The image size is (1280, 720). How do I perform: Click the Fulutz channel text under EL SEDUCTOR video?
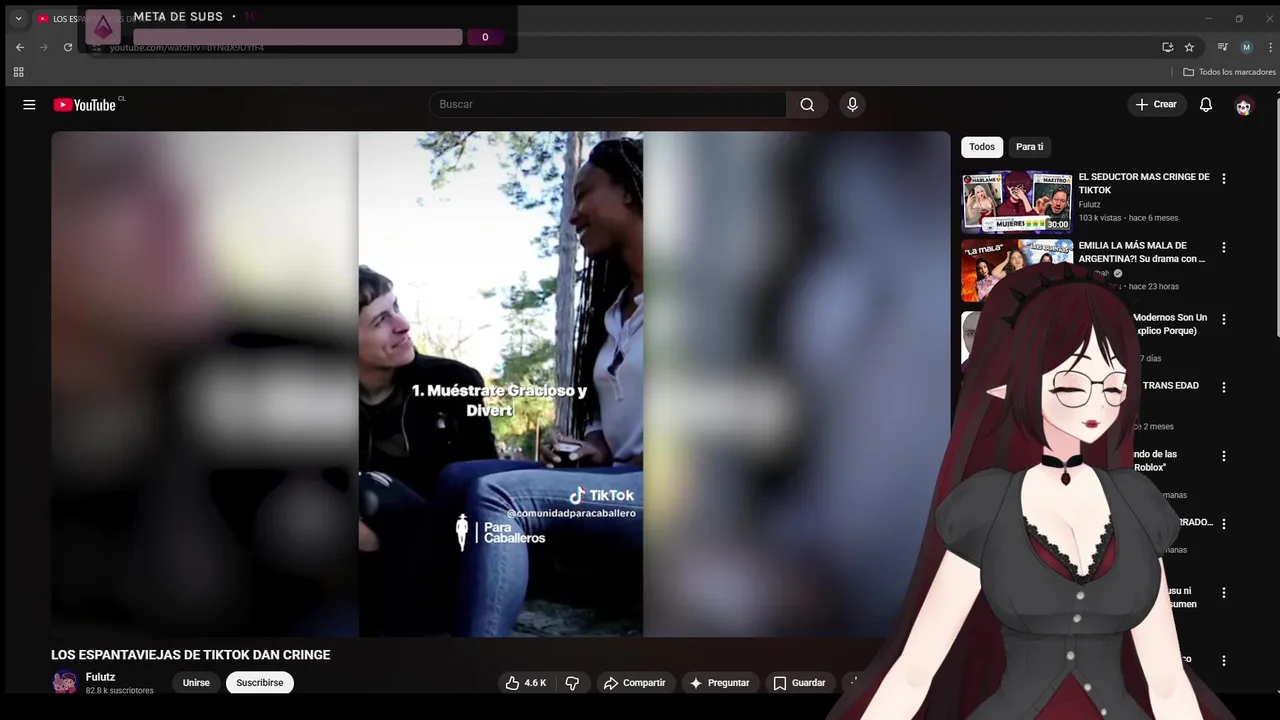[x=1089, y=204]
